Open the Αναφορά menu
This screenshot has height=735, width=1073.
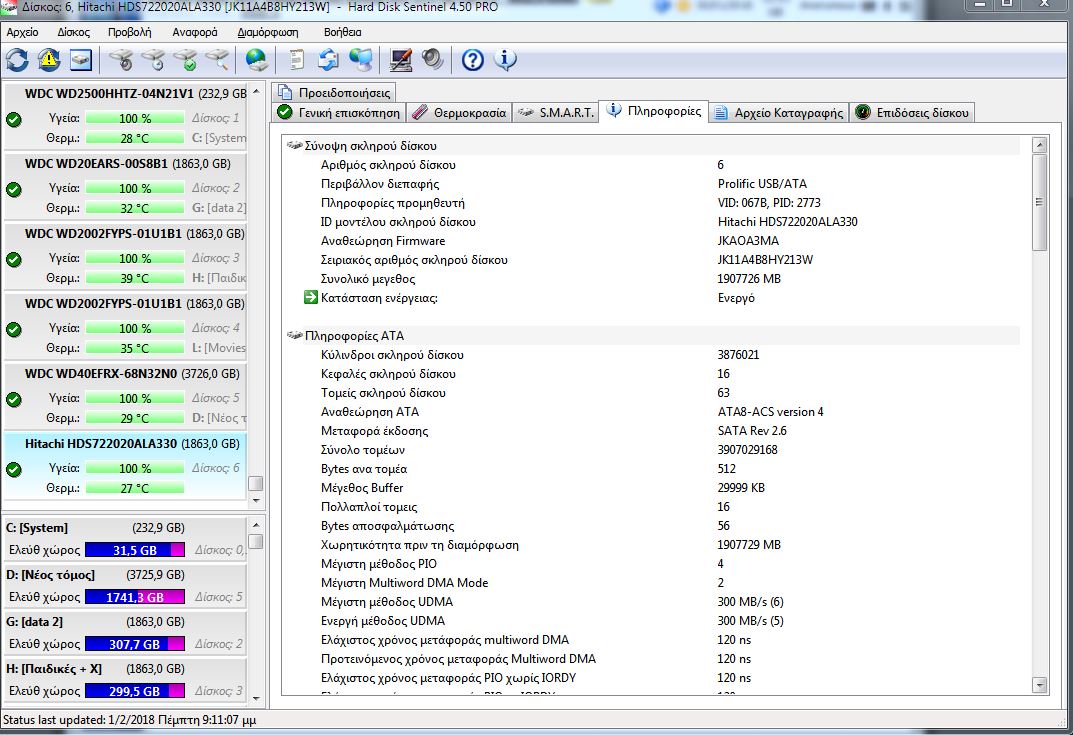coord(195,32)
